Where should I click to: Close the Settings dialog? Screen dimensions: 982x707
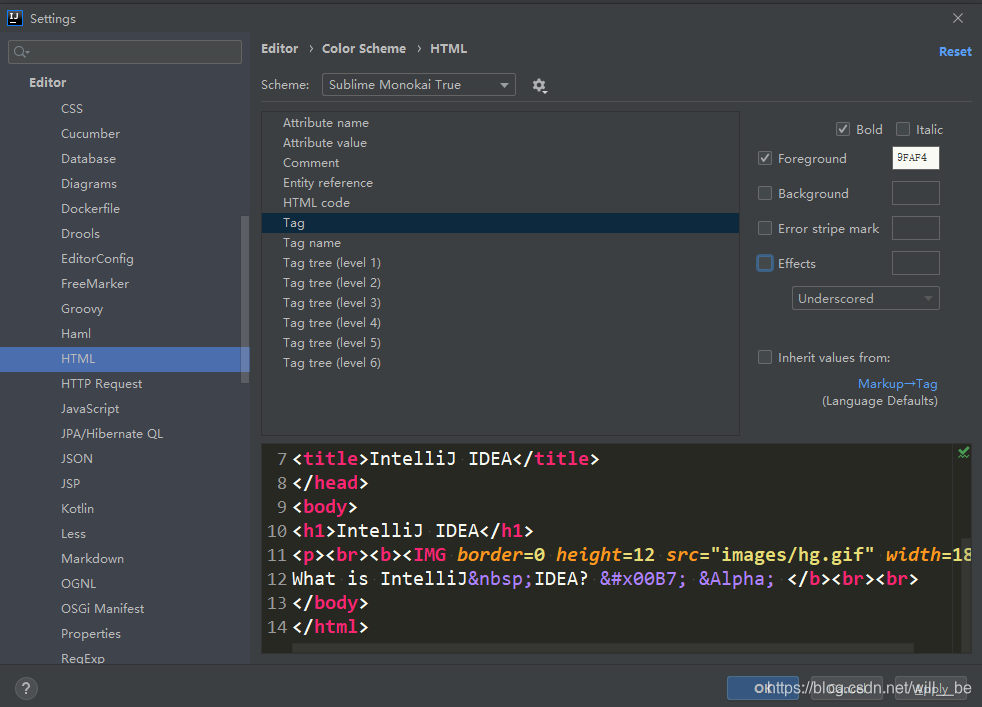pos(958,18)
